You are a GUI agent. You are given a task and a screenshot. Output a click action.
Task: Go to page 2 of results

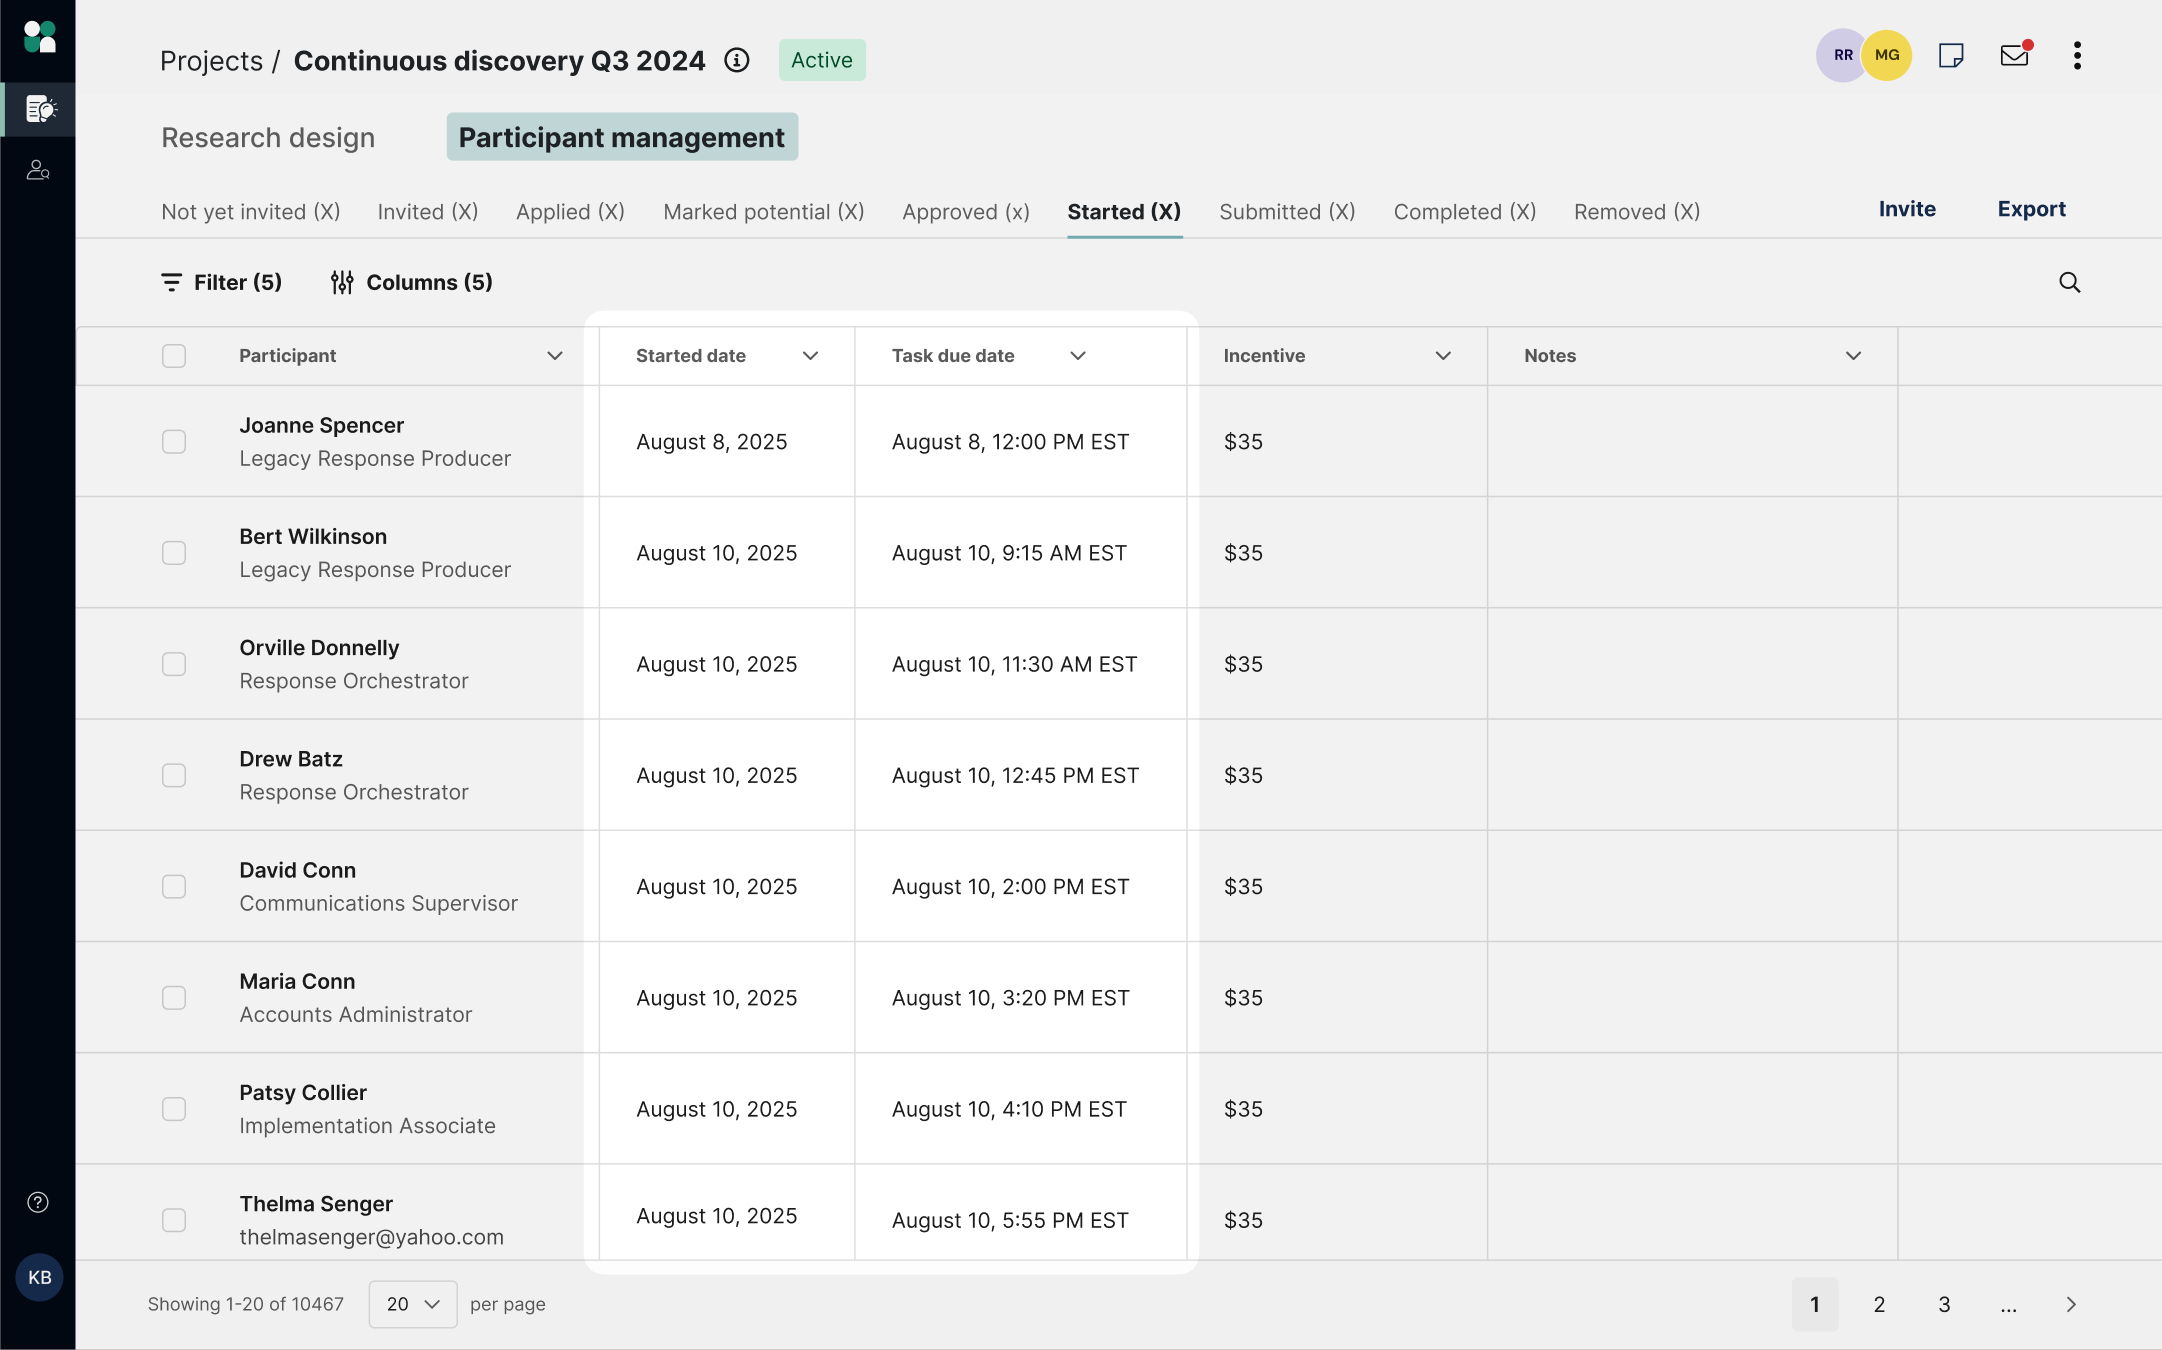pos(1879,1304)
